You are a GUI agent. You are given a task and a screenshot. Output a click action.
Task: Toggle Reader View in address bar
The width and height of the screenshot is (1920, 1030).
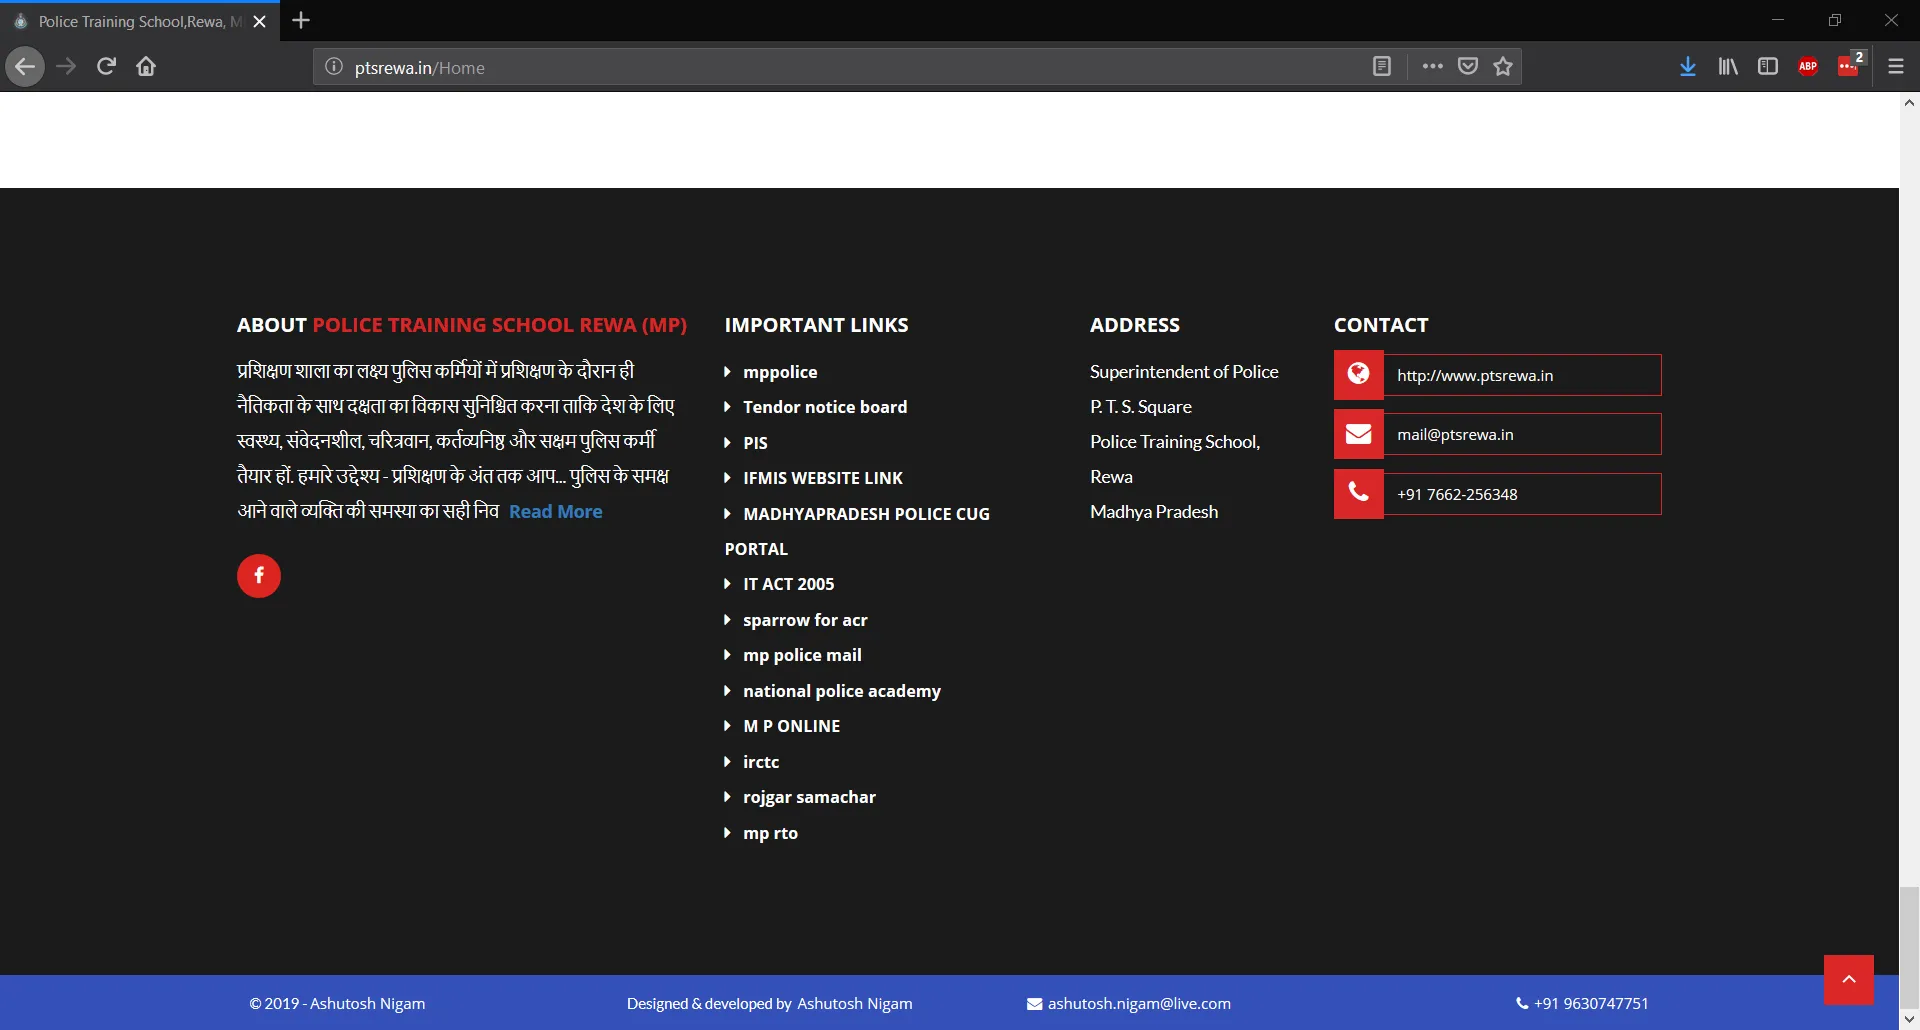click(1381, 67)
